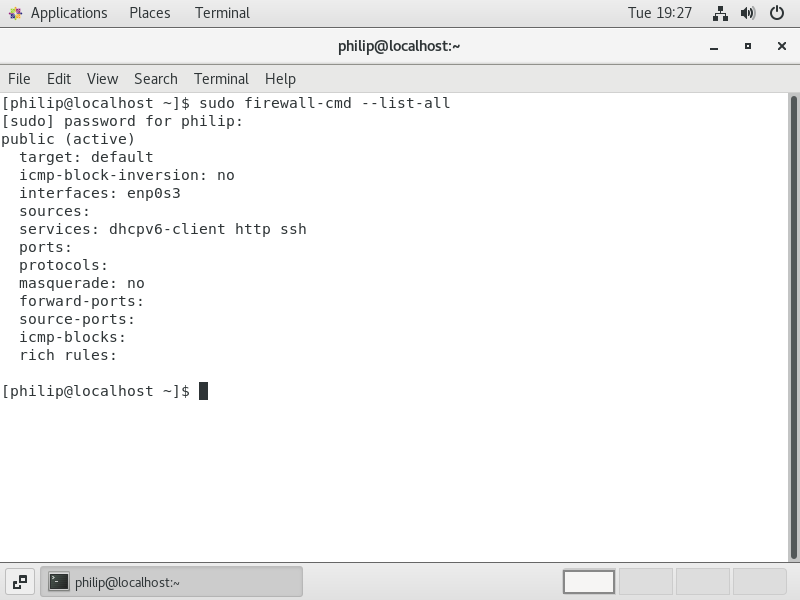Switch to the second workspace

(x=645, y=582)
